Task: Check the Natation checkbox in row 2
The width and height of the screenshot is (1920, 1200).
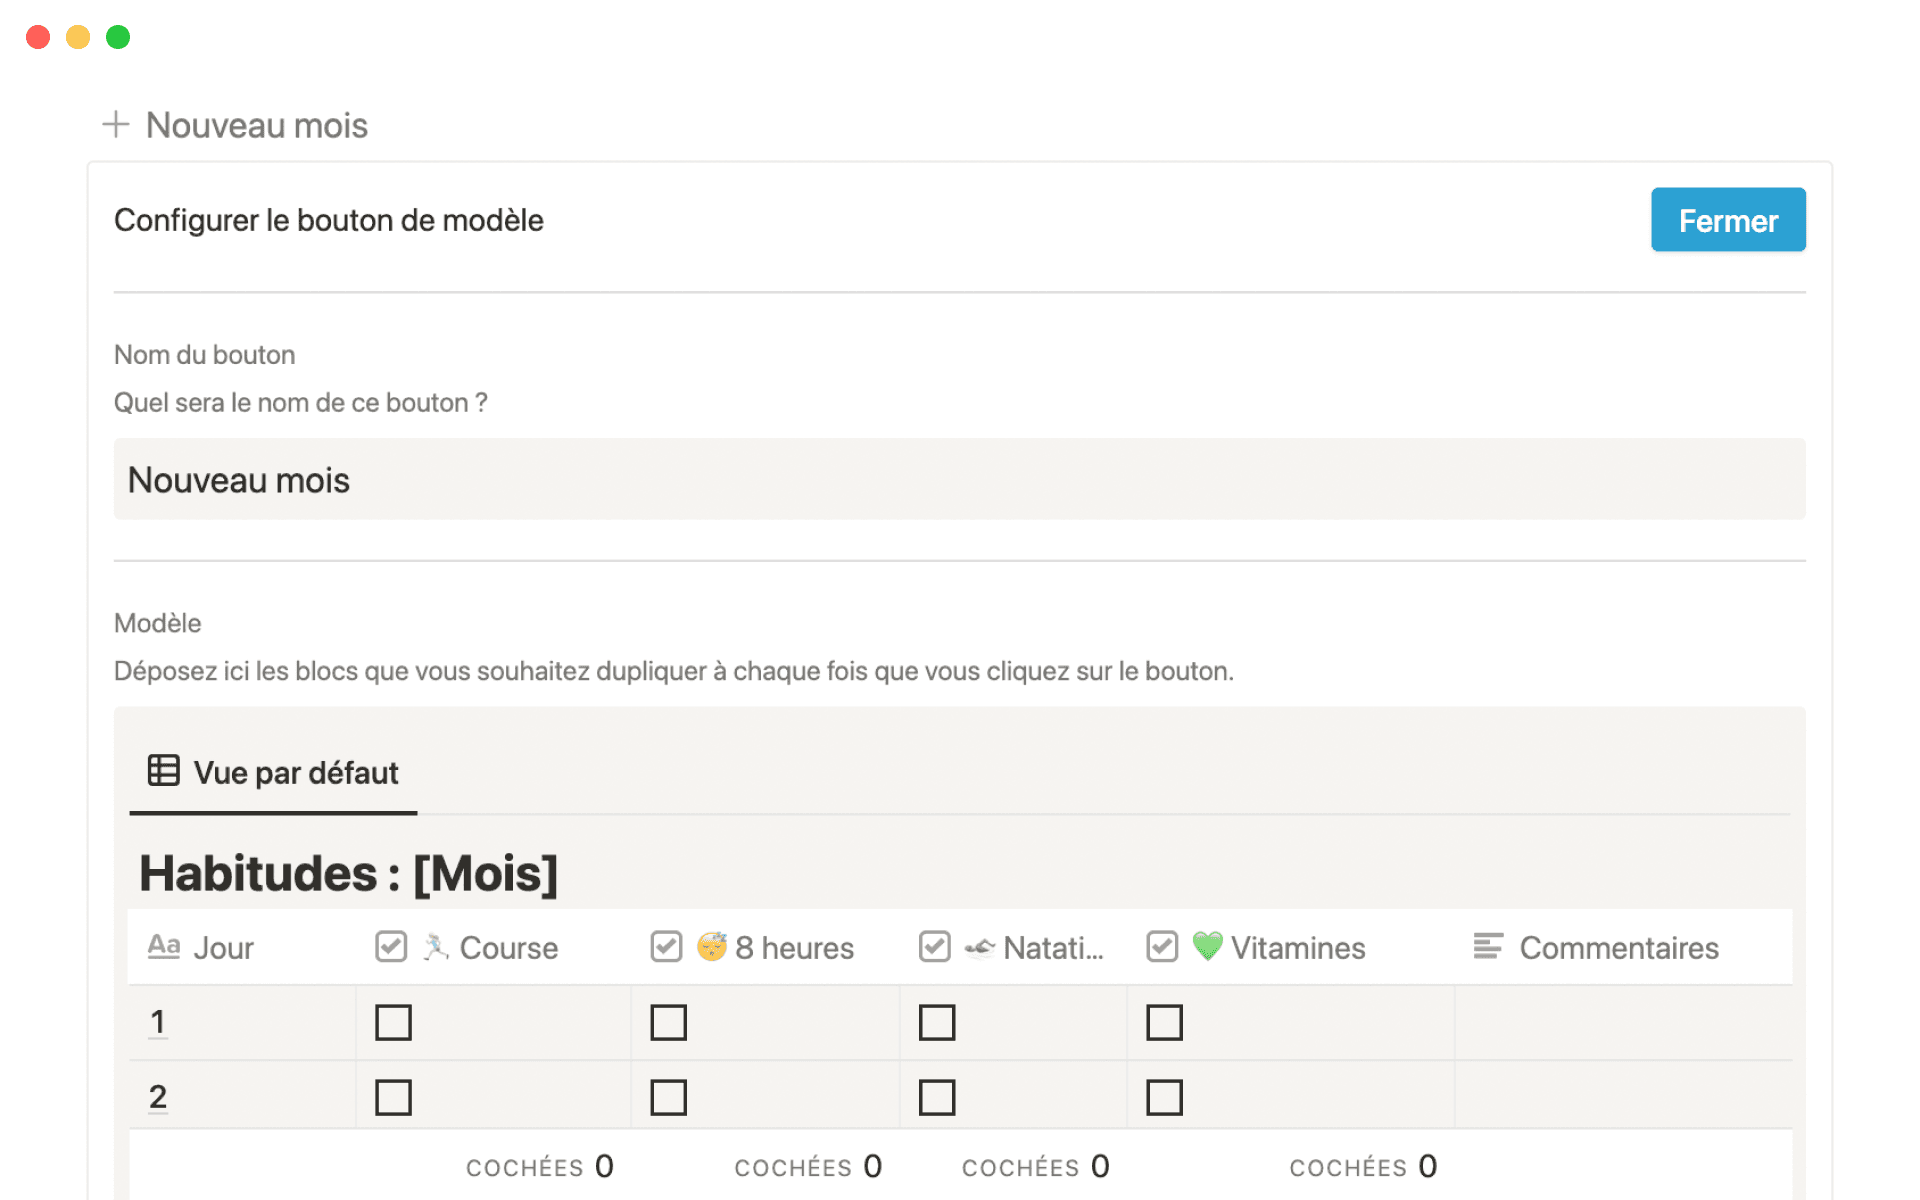Action: (x=937, y=1097)
